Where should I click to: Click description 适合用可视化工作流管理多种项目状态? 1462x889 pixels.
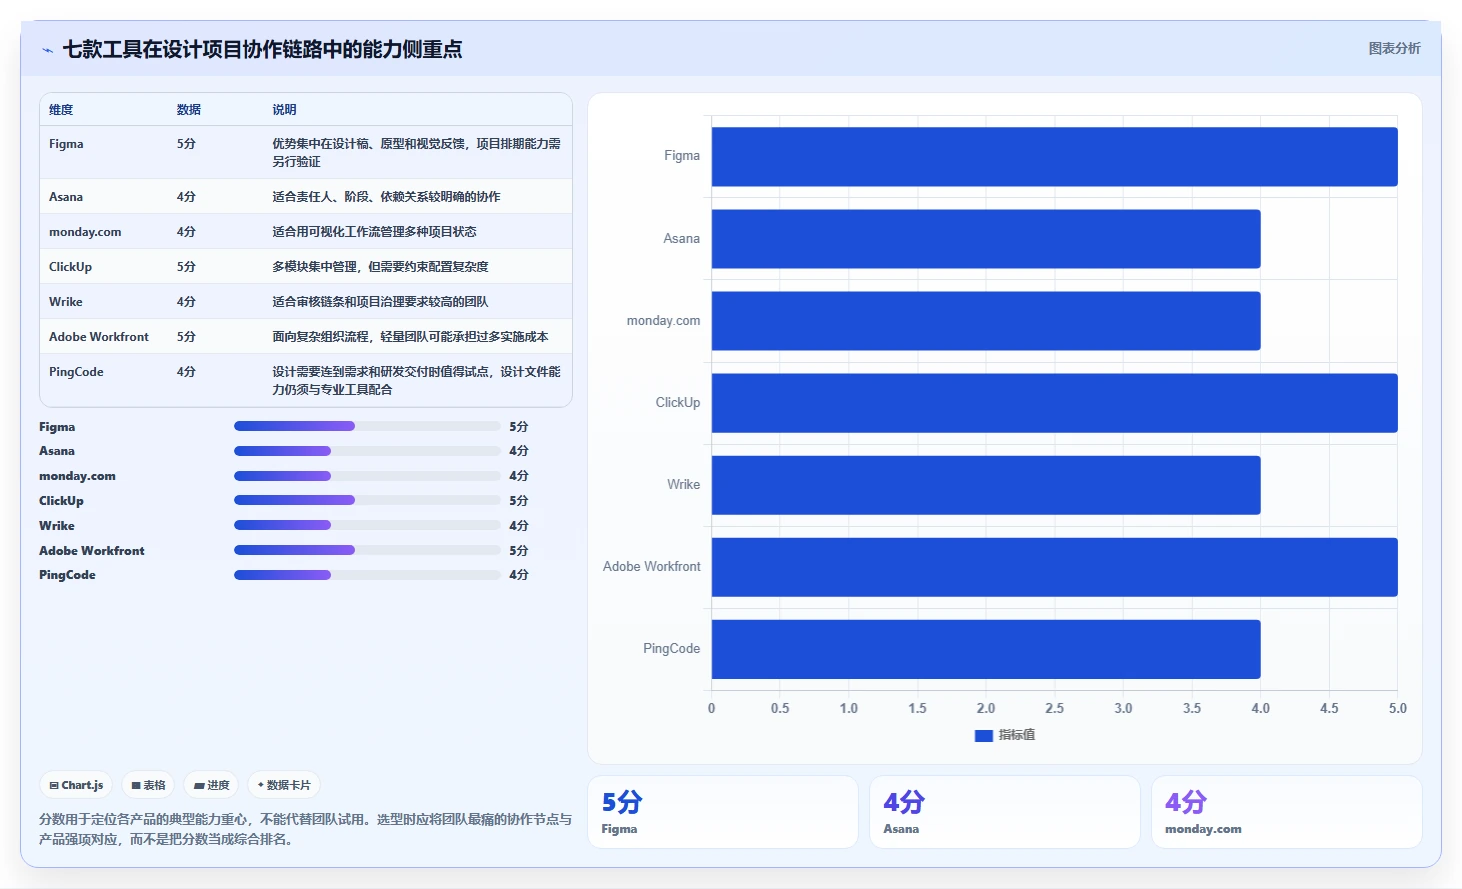pos(374,232)
